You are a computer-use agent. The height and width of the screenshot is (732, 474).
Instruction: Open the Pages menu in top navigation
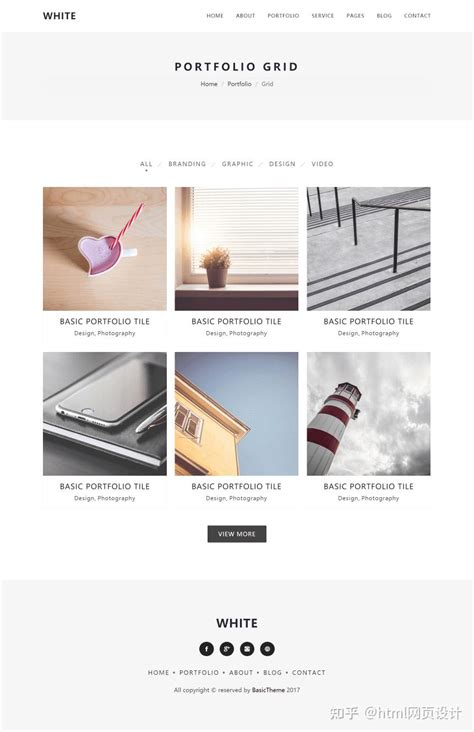pos(355,15)
